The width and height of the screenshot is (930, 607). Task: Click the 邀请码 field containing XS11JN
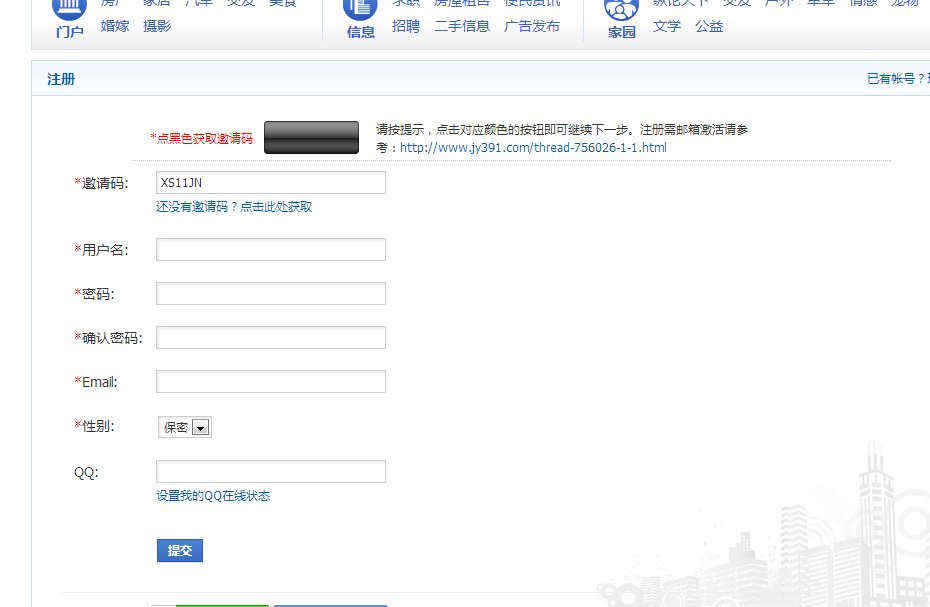[270, 183]
